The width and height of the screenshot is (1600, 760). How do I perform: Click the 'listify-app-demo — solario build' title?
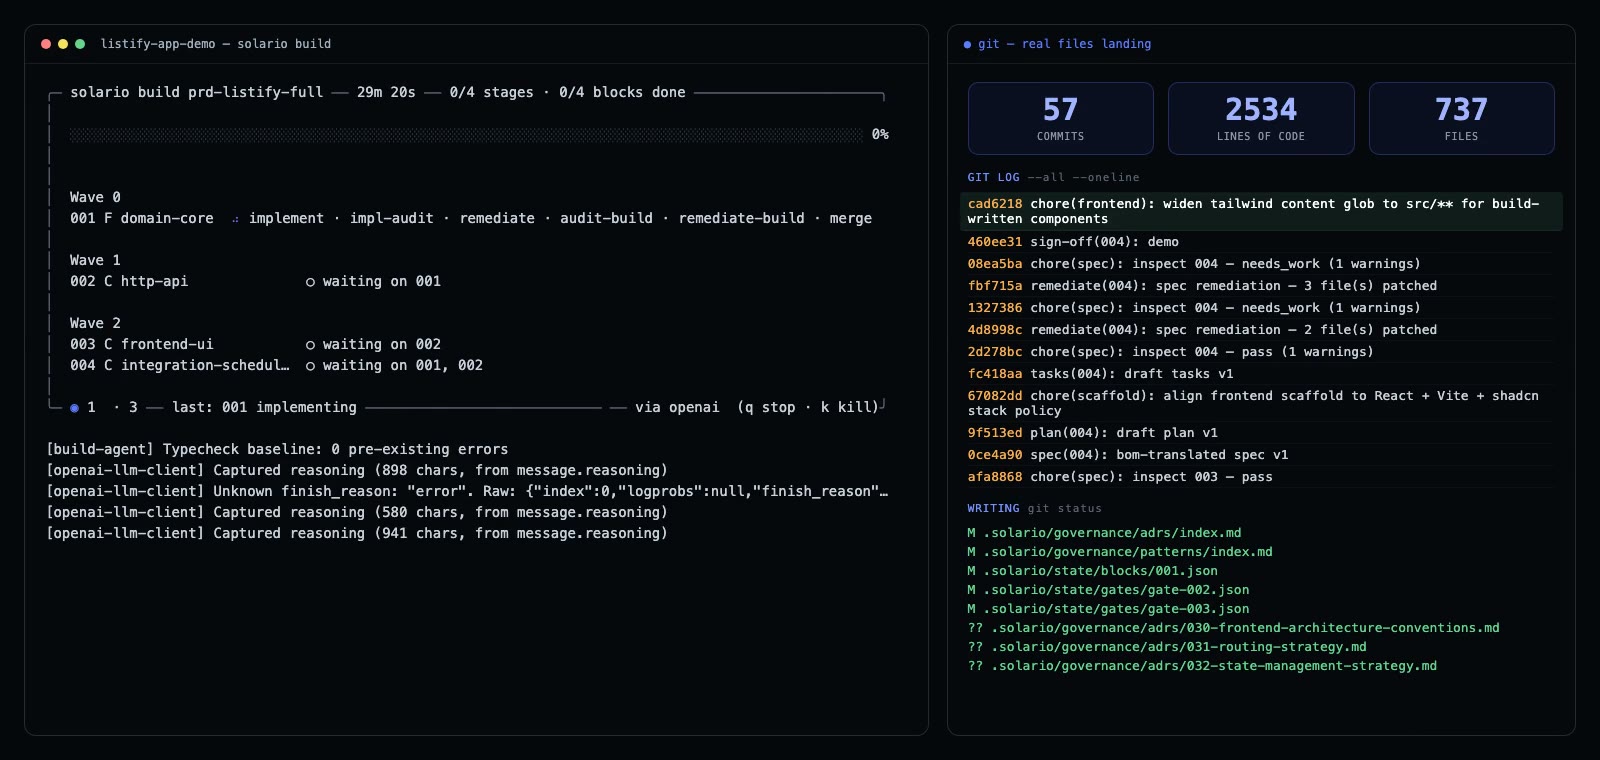tap(216, 44)
